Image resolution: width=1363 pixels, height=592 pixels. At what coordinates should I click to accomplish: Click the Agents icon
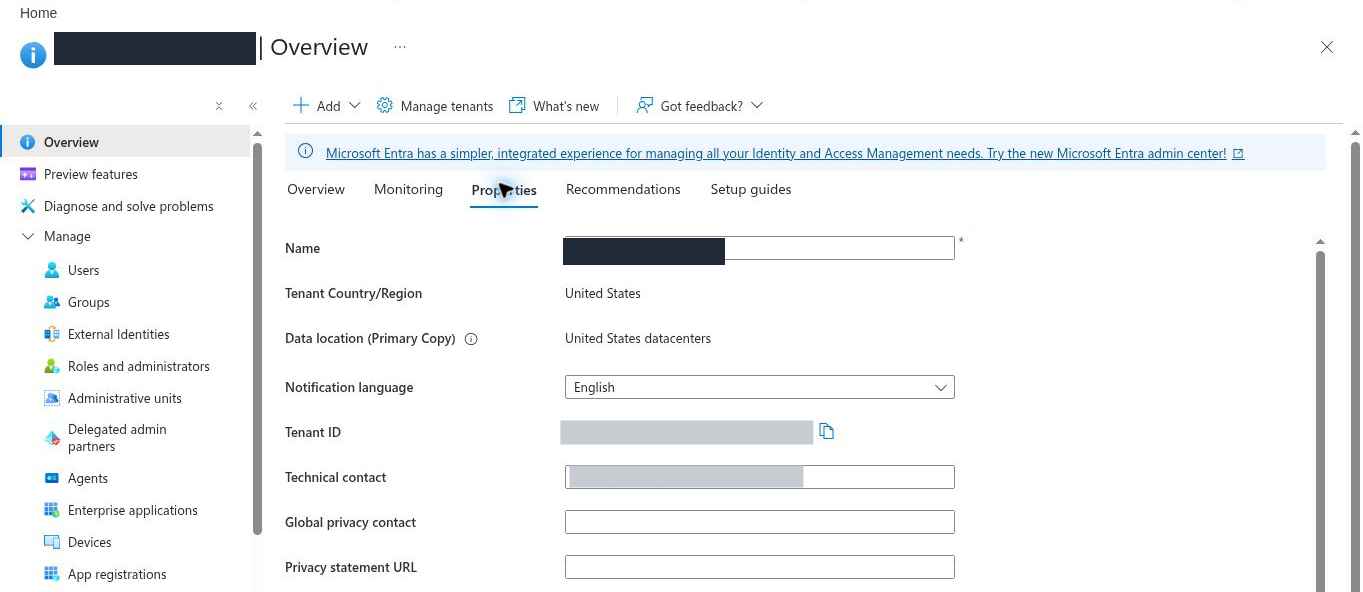click(x=52, y=478)
